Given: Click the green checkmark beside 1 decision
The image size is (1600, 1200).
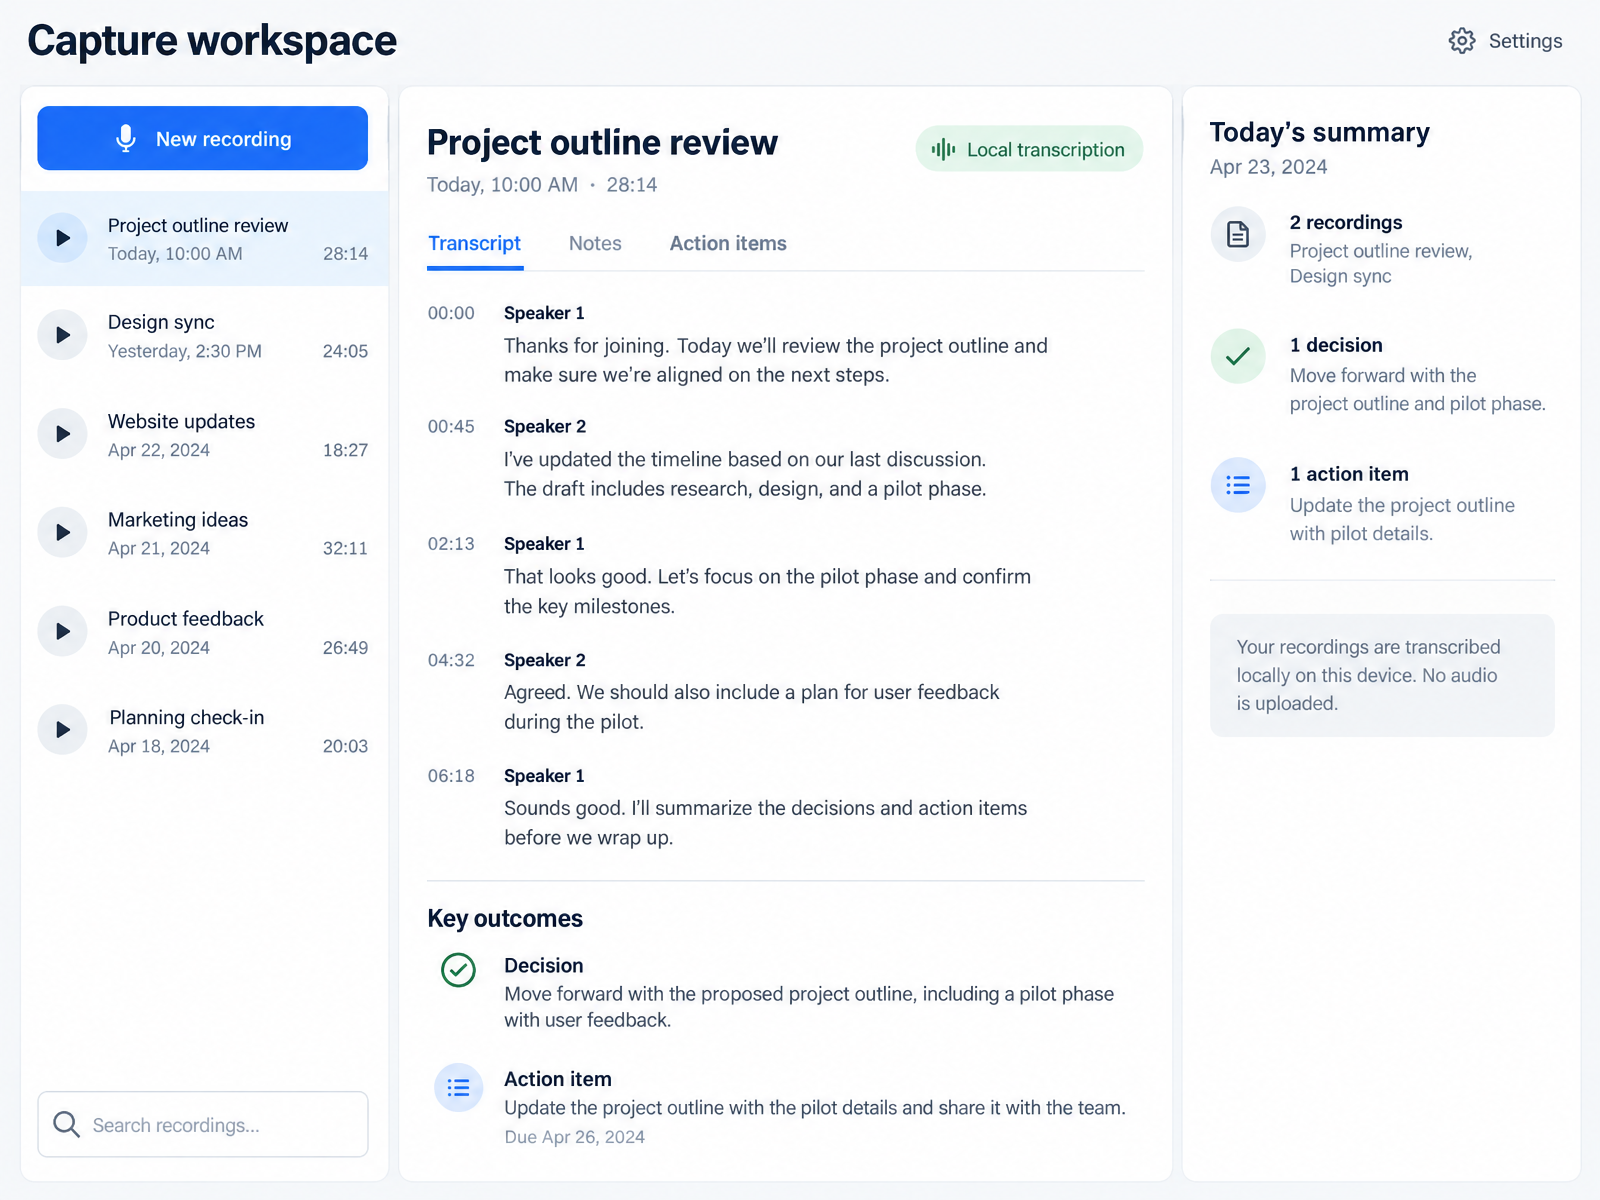Looking at the screenshot, I should (1238, 356).
